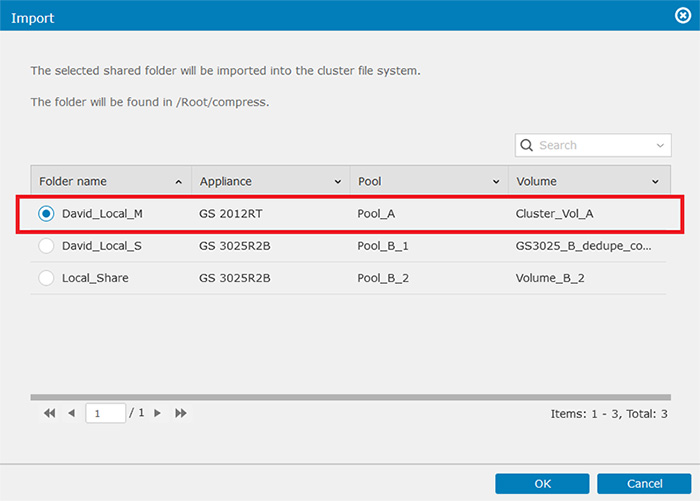Confirm import with OK button
The height and width of the screenshot is (501, 700).
click(x=542, y=484)
